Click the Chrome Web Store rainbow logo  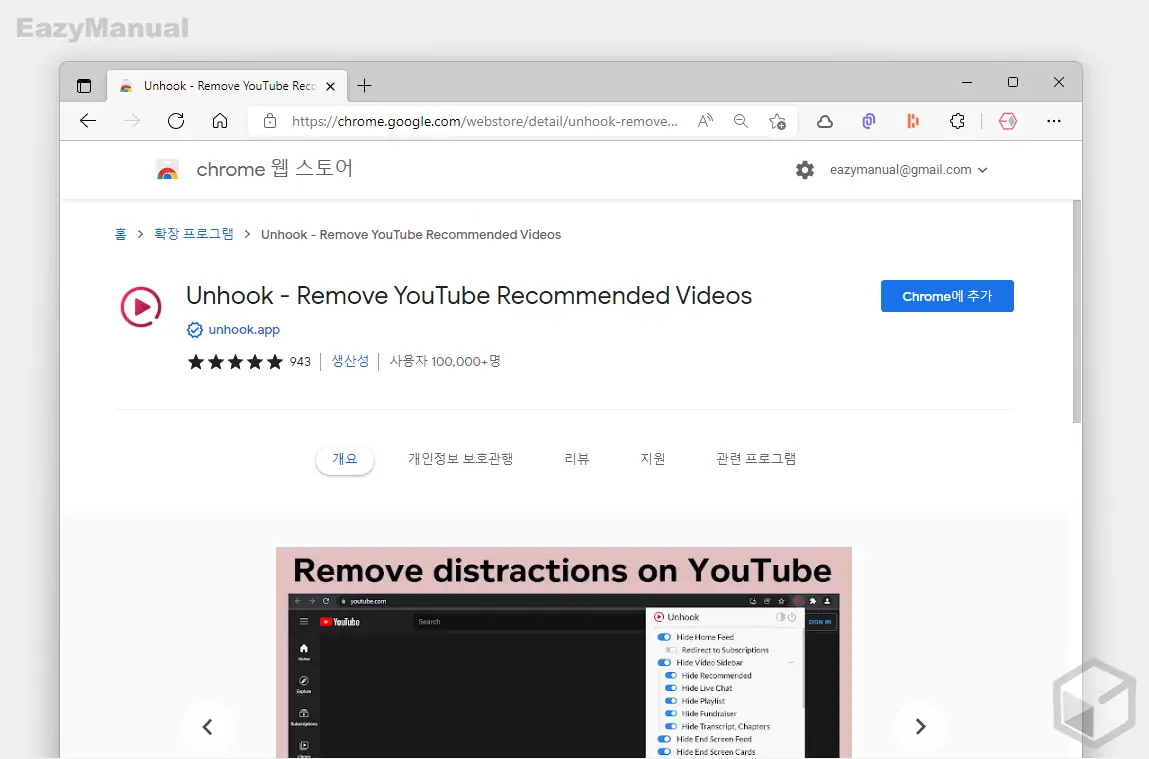(x=167, y=170)
